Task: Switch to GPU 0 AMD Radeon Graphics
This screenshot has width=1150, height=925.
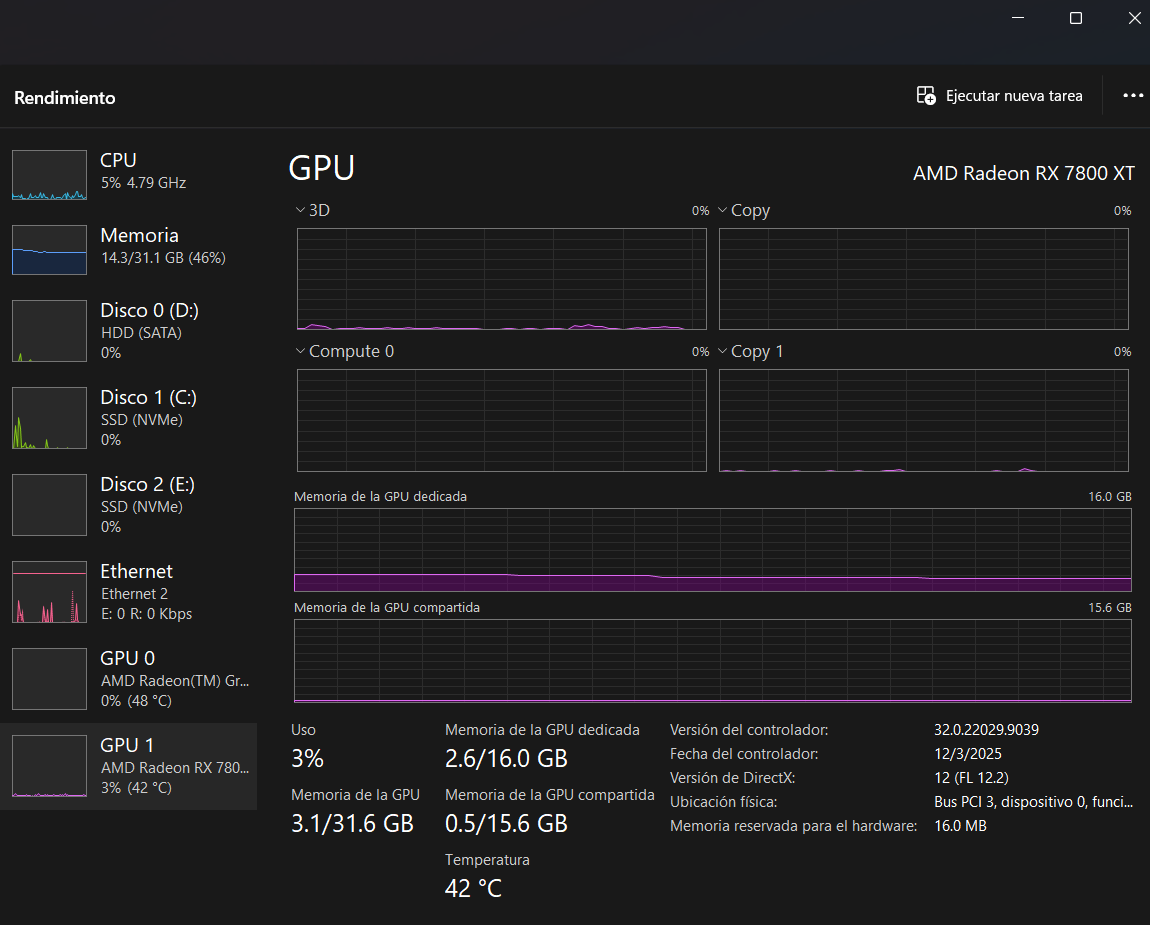Action: [141, 679]
